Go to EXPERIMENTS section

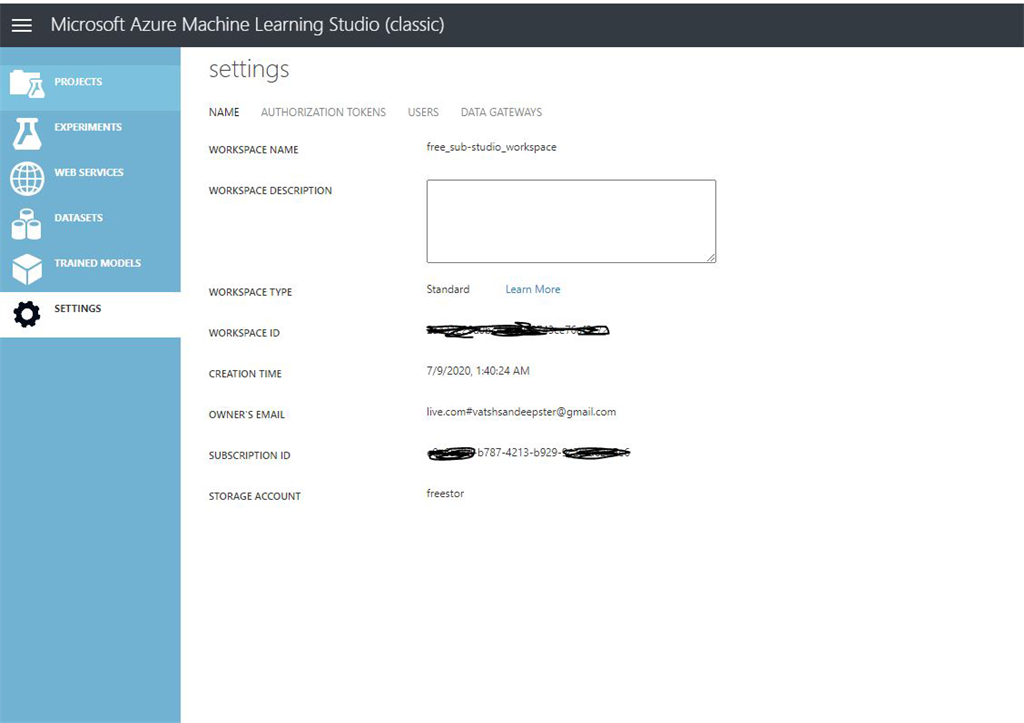(88, 127)
